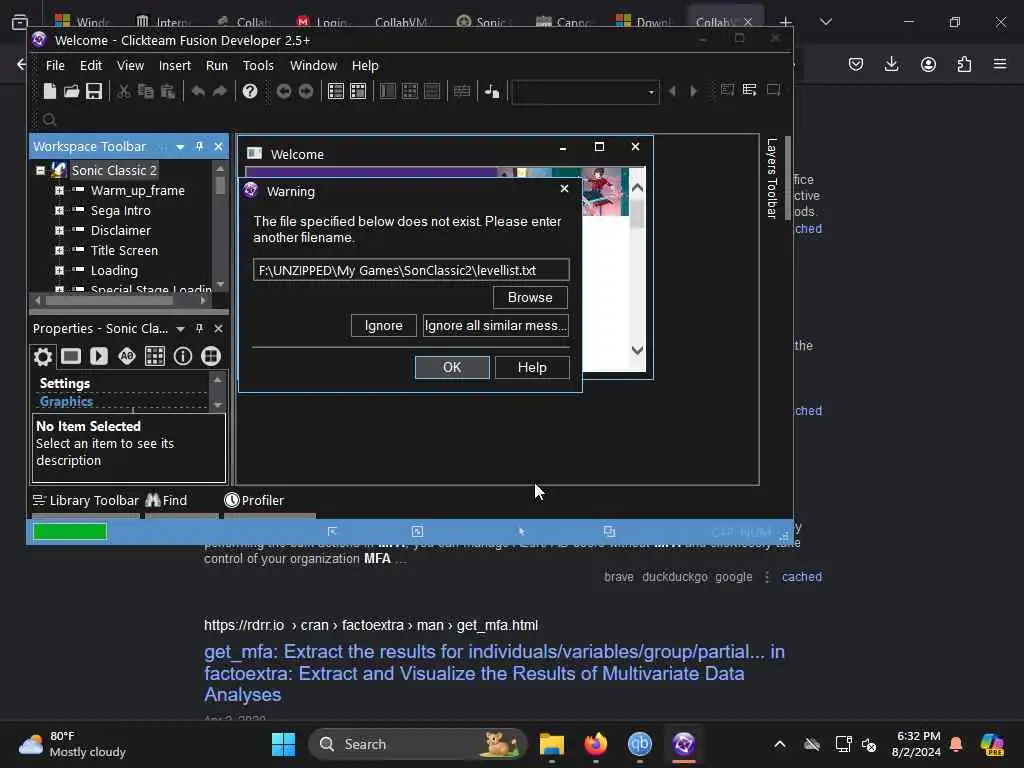Screen dimensions: 1024x768
Task: Click the Save floppy disk icon
Action: click(94, 91)
